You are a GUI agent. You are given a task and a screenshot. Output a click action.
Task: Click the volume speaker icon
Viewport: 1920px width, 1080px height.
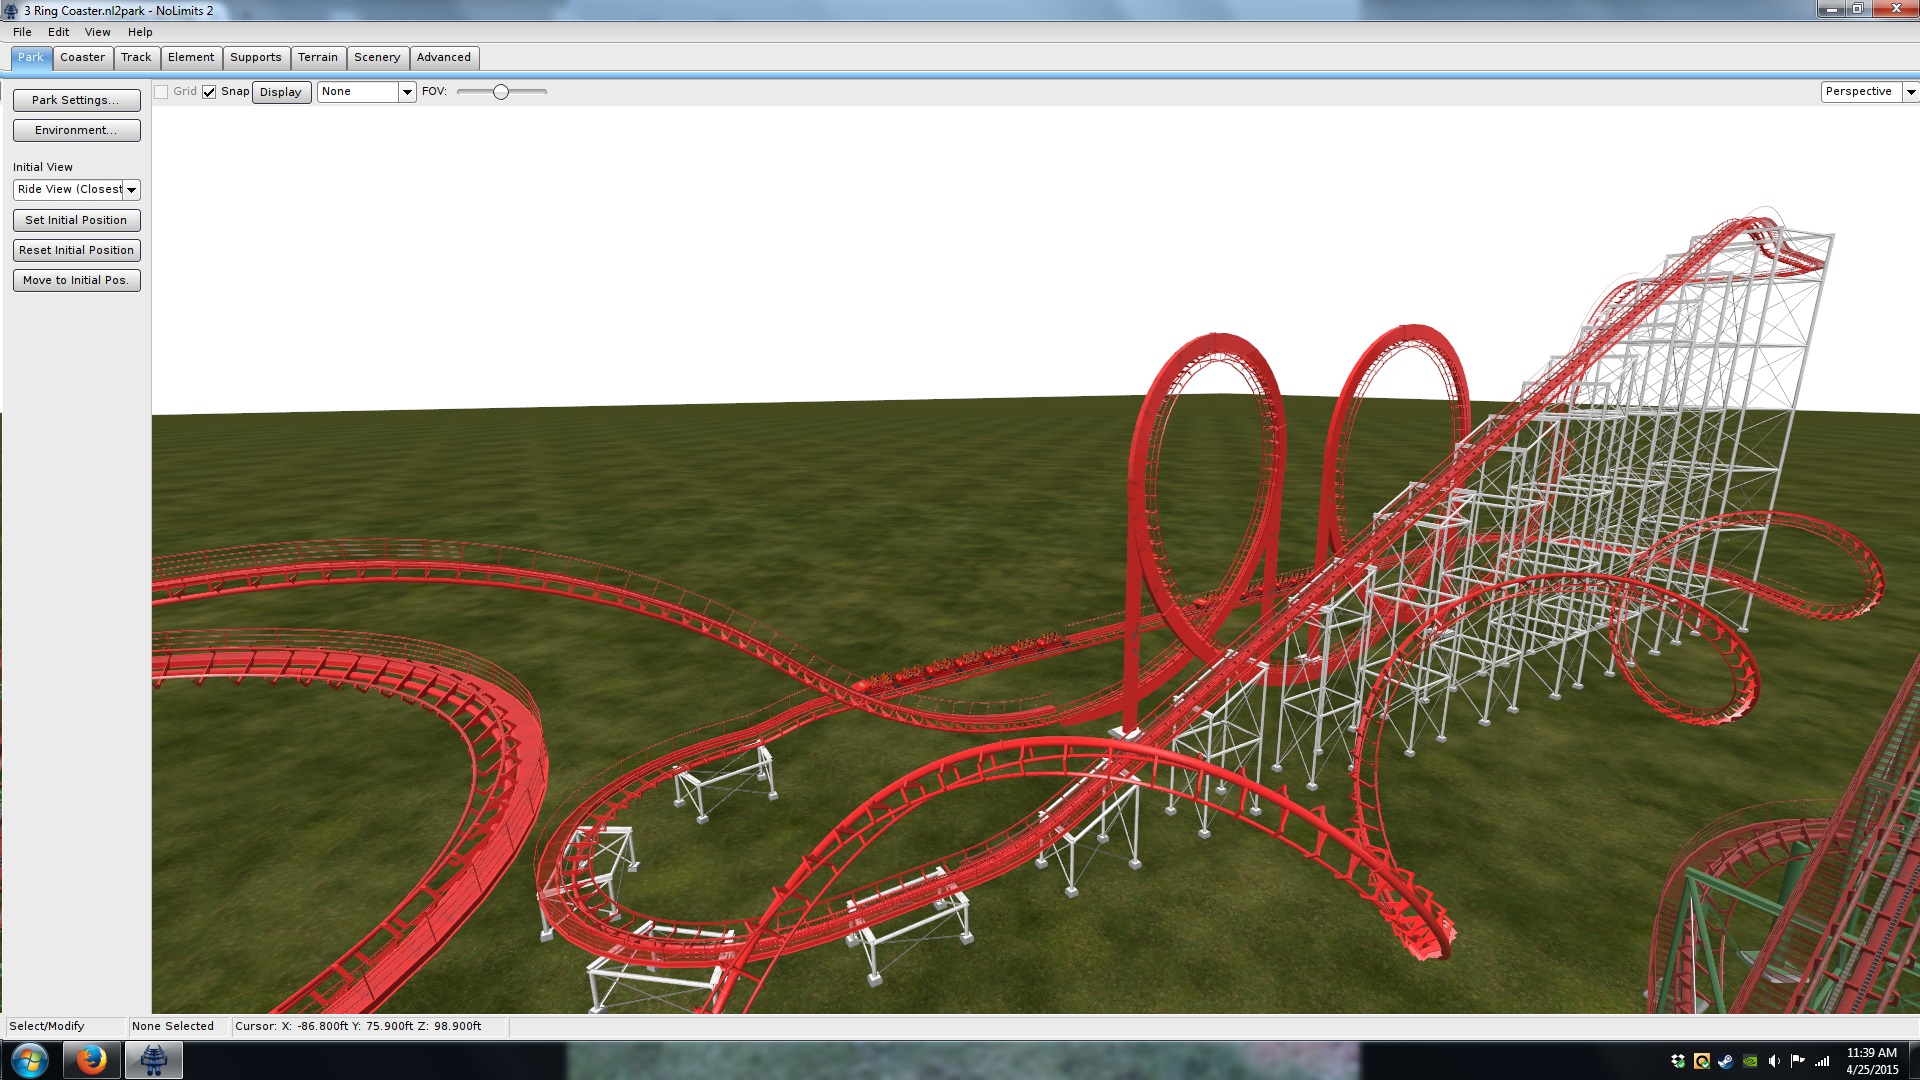pos(1773,1061)
